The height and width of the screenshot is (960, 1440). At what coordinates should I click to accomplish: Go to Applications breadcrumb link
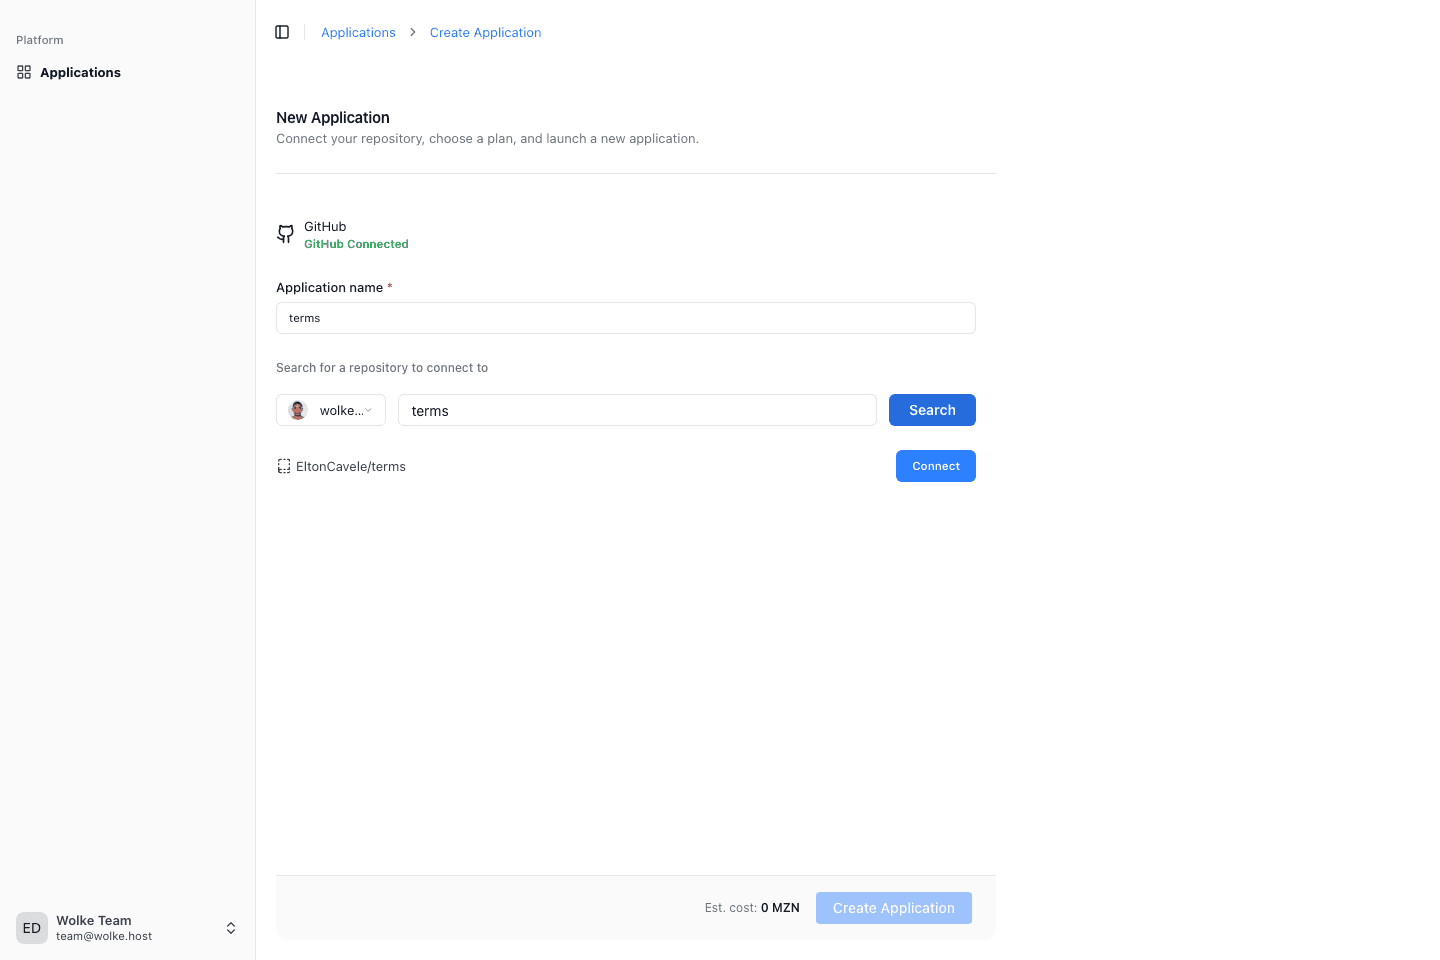[x=358, y=32]
